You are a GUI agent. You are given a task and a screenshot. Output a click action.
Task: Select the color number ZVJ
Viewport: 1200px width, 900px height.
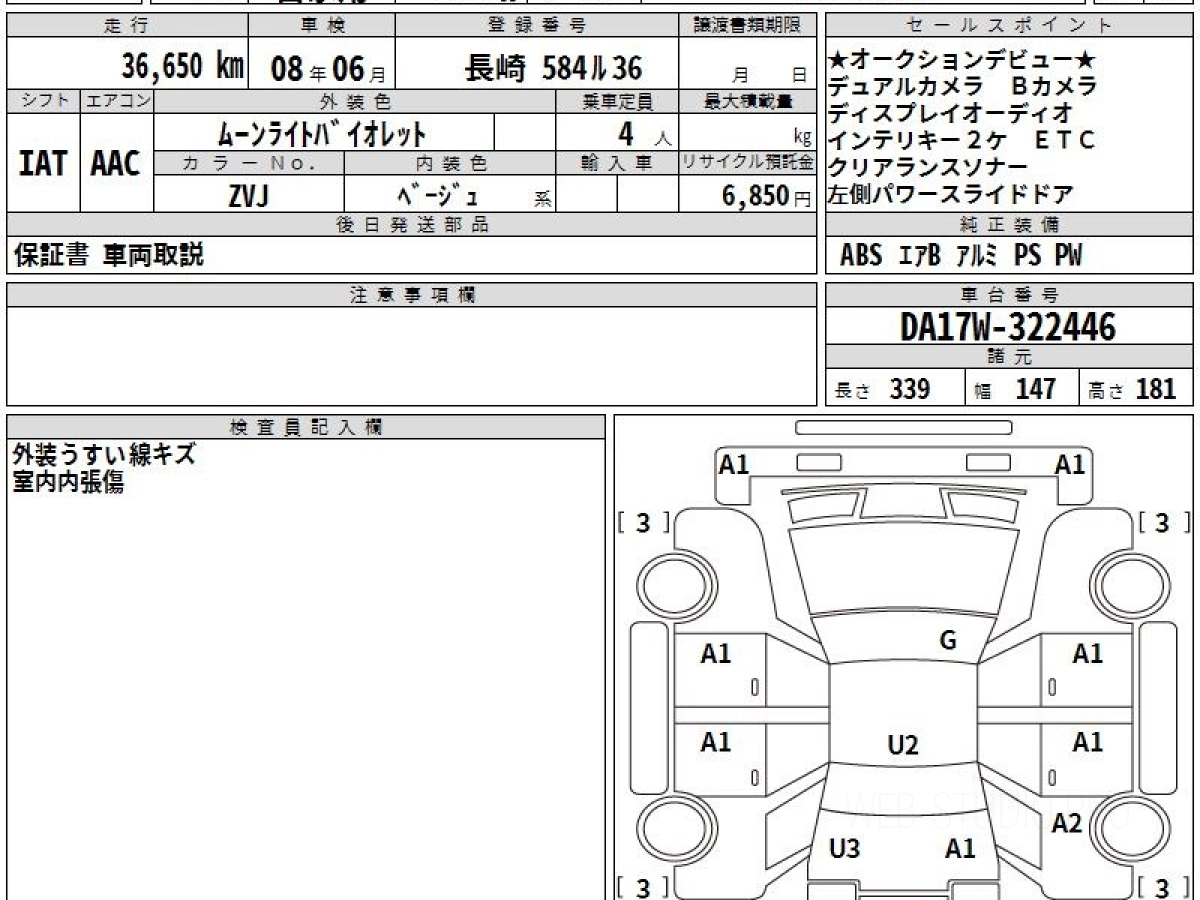(x=248, y=197)
